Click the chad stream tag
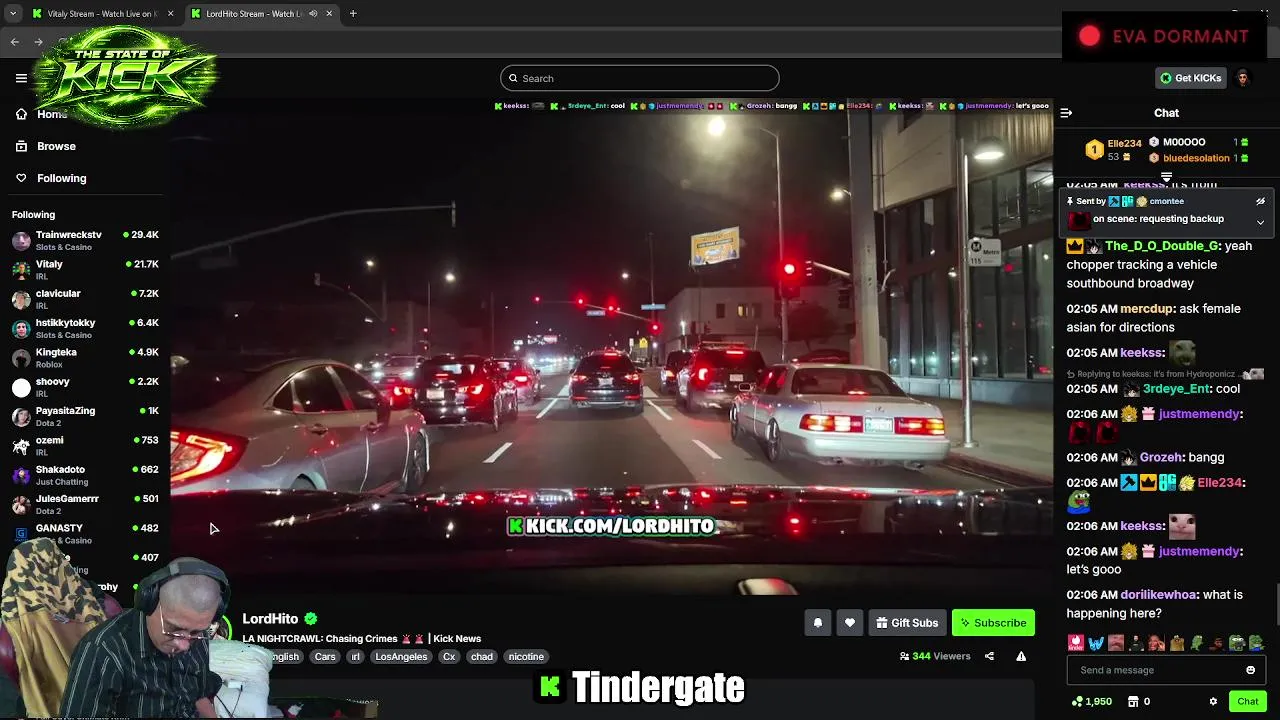This screenshot has height=720, width=1280. pos(482,657)
